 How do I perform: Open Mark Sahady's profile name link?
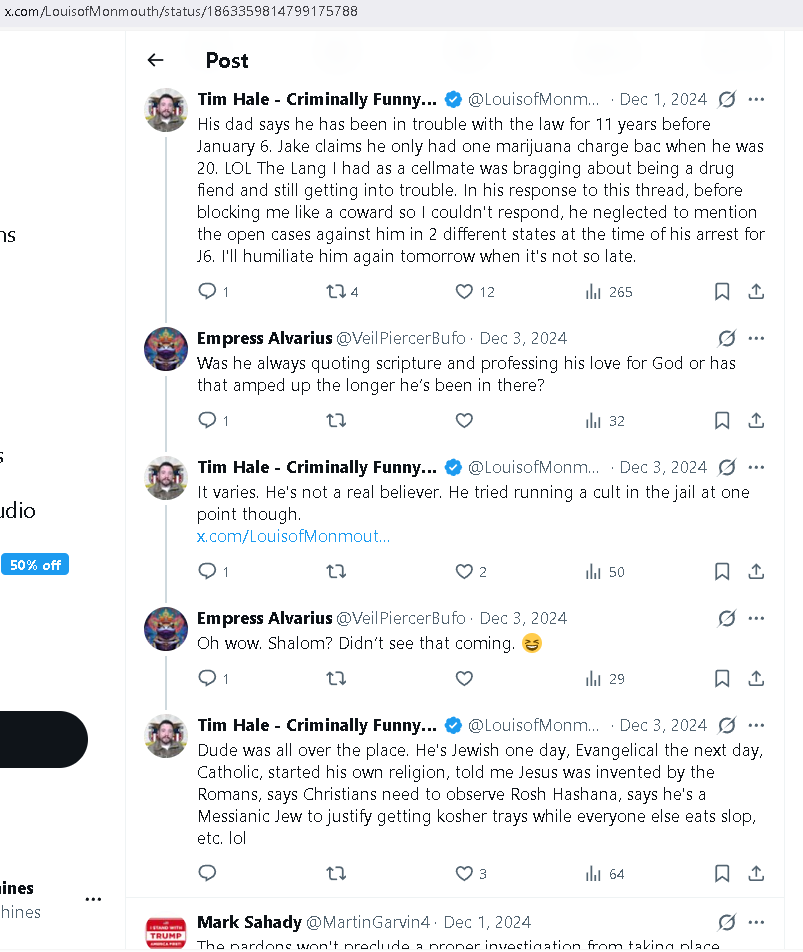pos(249,922)
